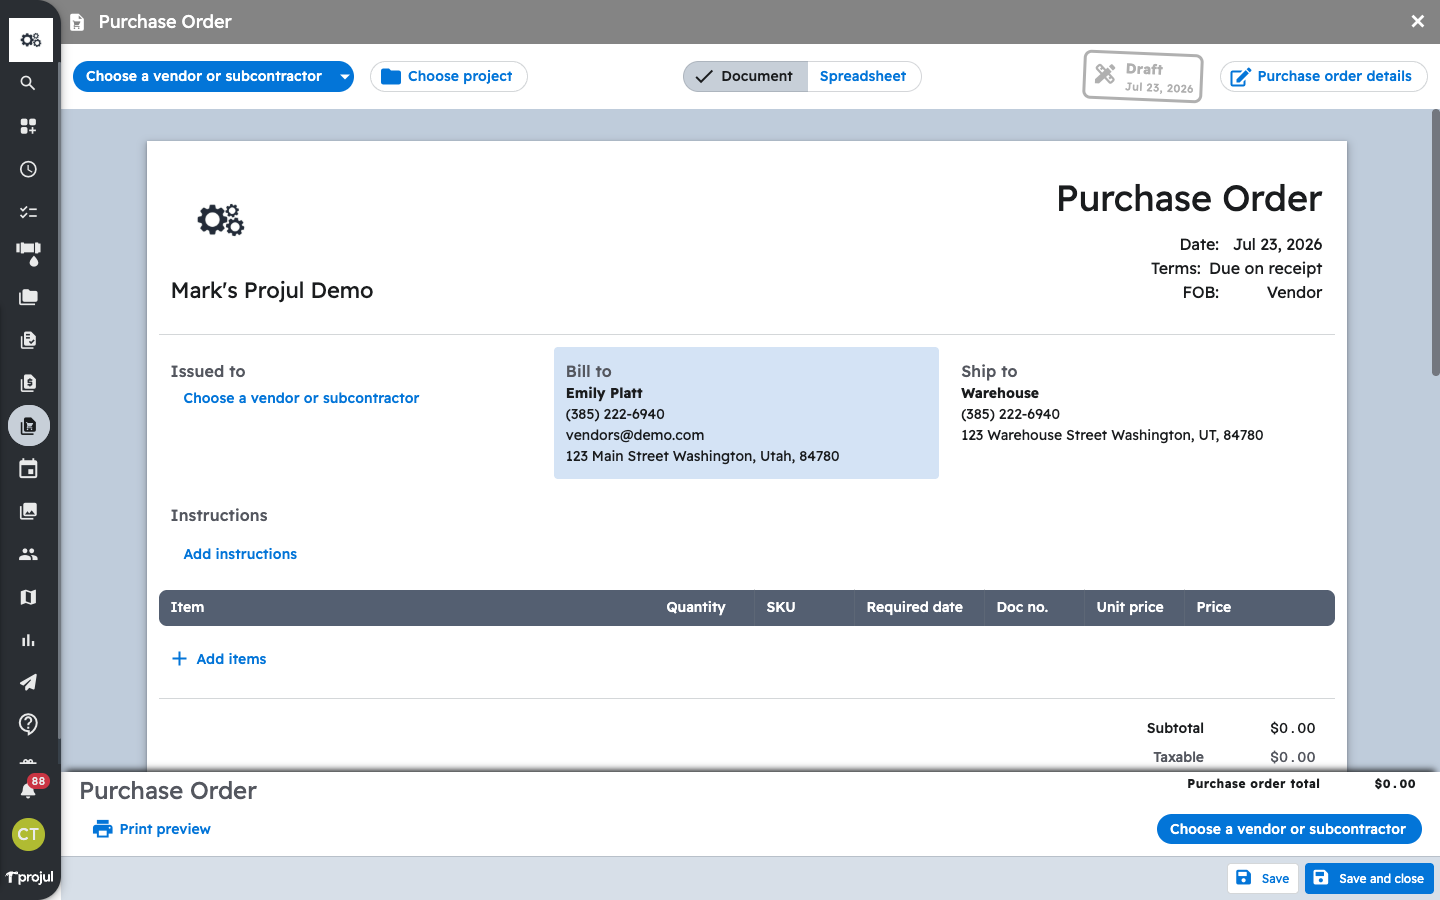Click the Quantity column header
The image size is (1440, 900).
tap(696, 607)
